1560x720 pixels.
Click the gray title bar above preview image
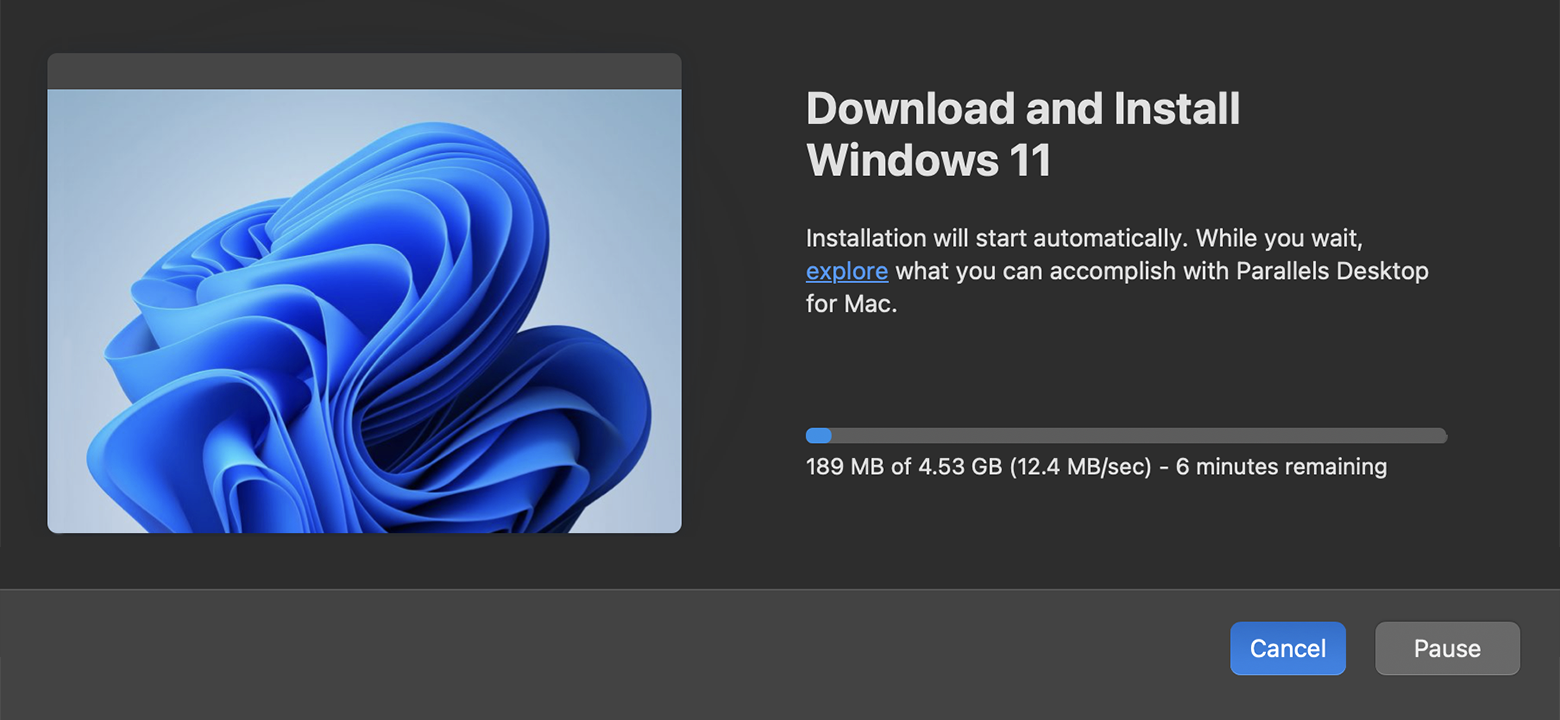tap(364, 72)
